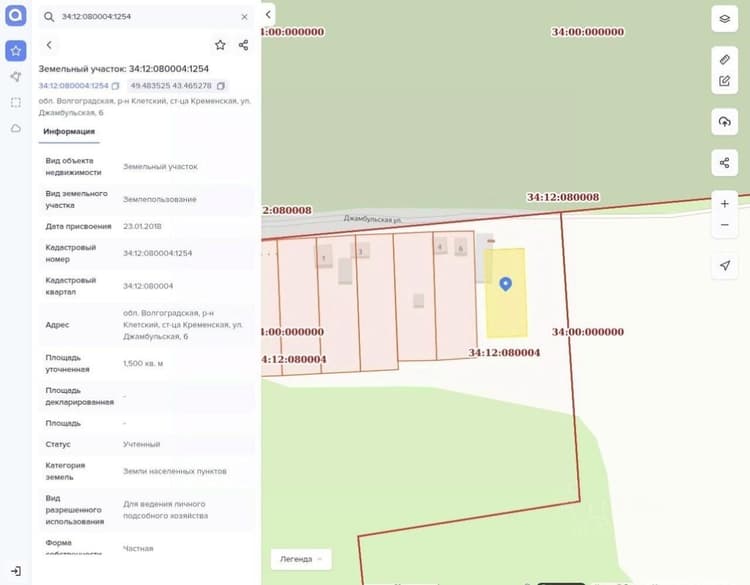
Task: Collapse the side info panel
Action: [x=268, y=15]
